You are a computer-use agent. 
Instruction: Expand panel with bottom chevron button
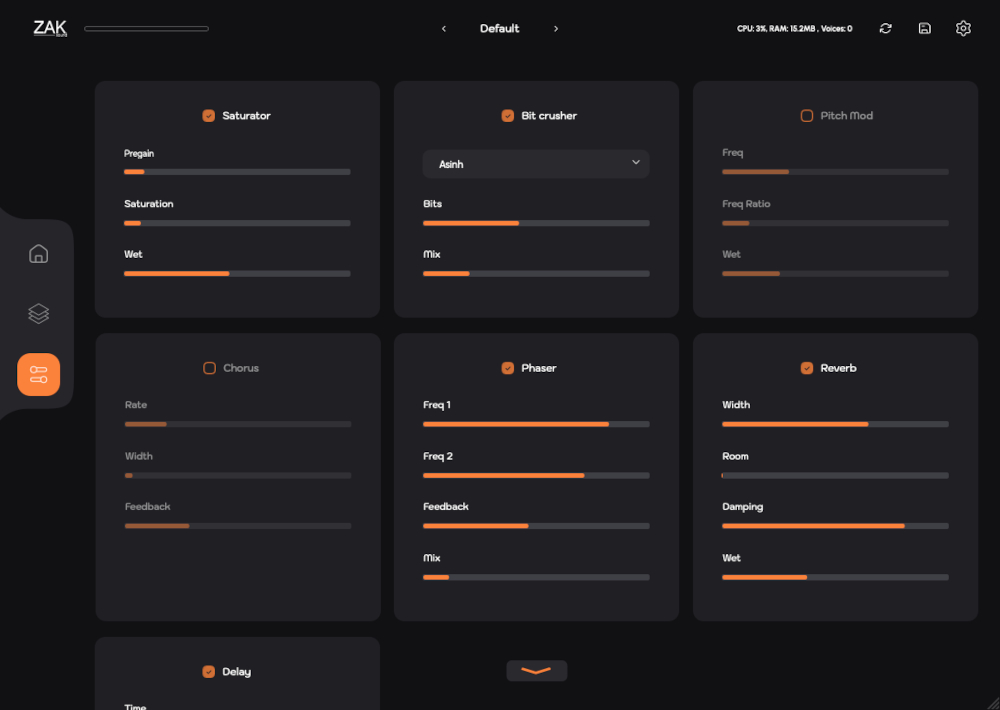click(536, 671)
